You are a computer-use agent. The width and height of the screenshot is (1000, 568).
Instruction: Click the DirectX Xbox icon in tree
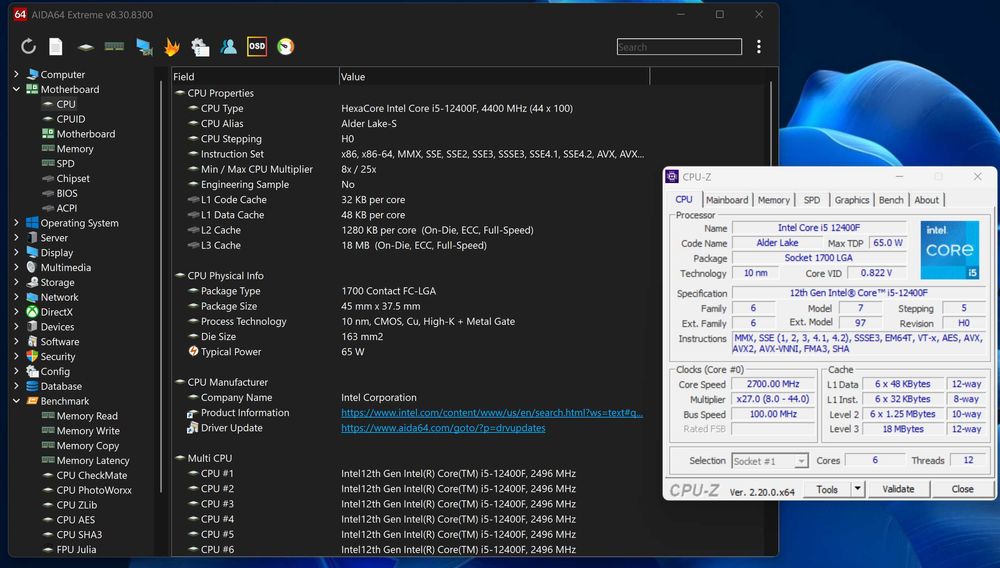point(32,312)
